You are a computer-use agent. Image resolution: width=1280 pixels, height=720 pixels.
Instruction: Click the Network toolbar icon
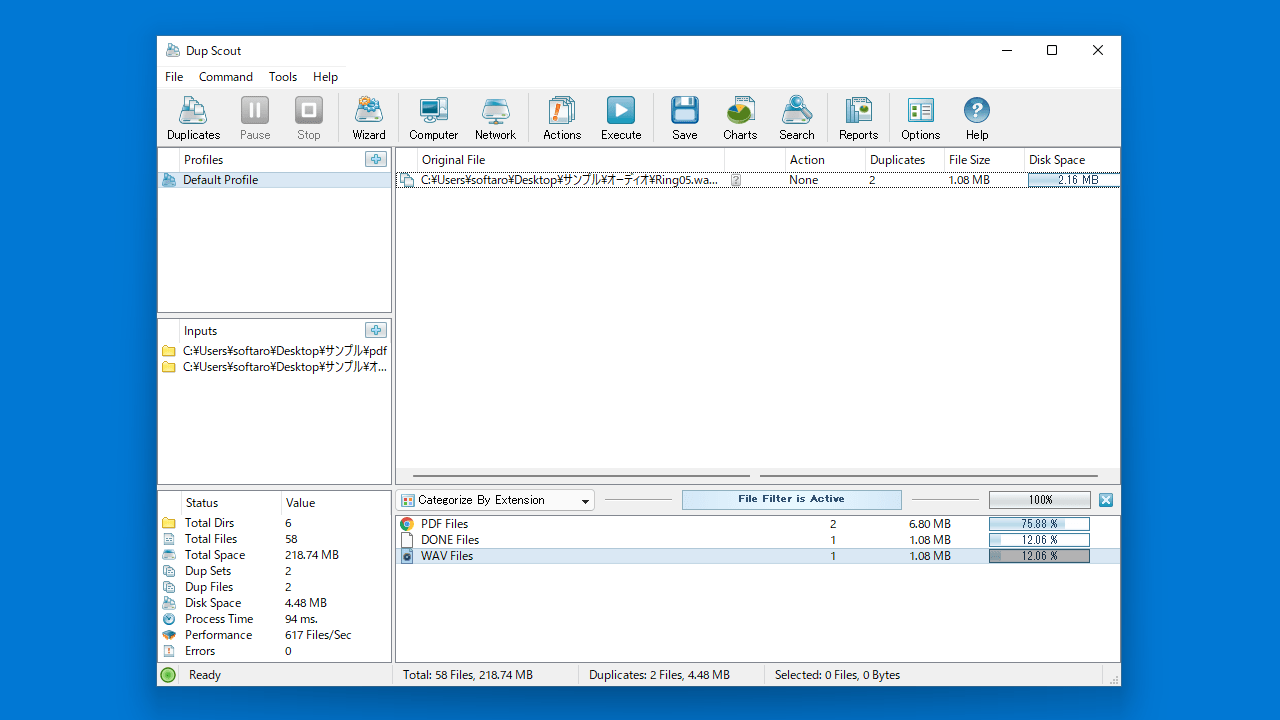[x=496, y=119]
